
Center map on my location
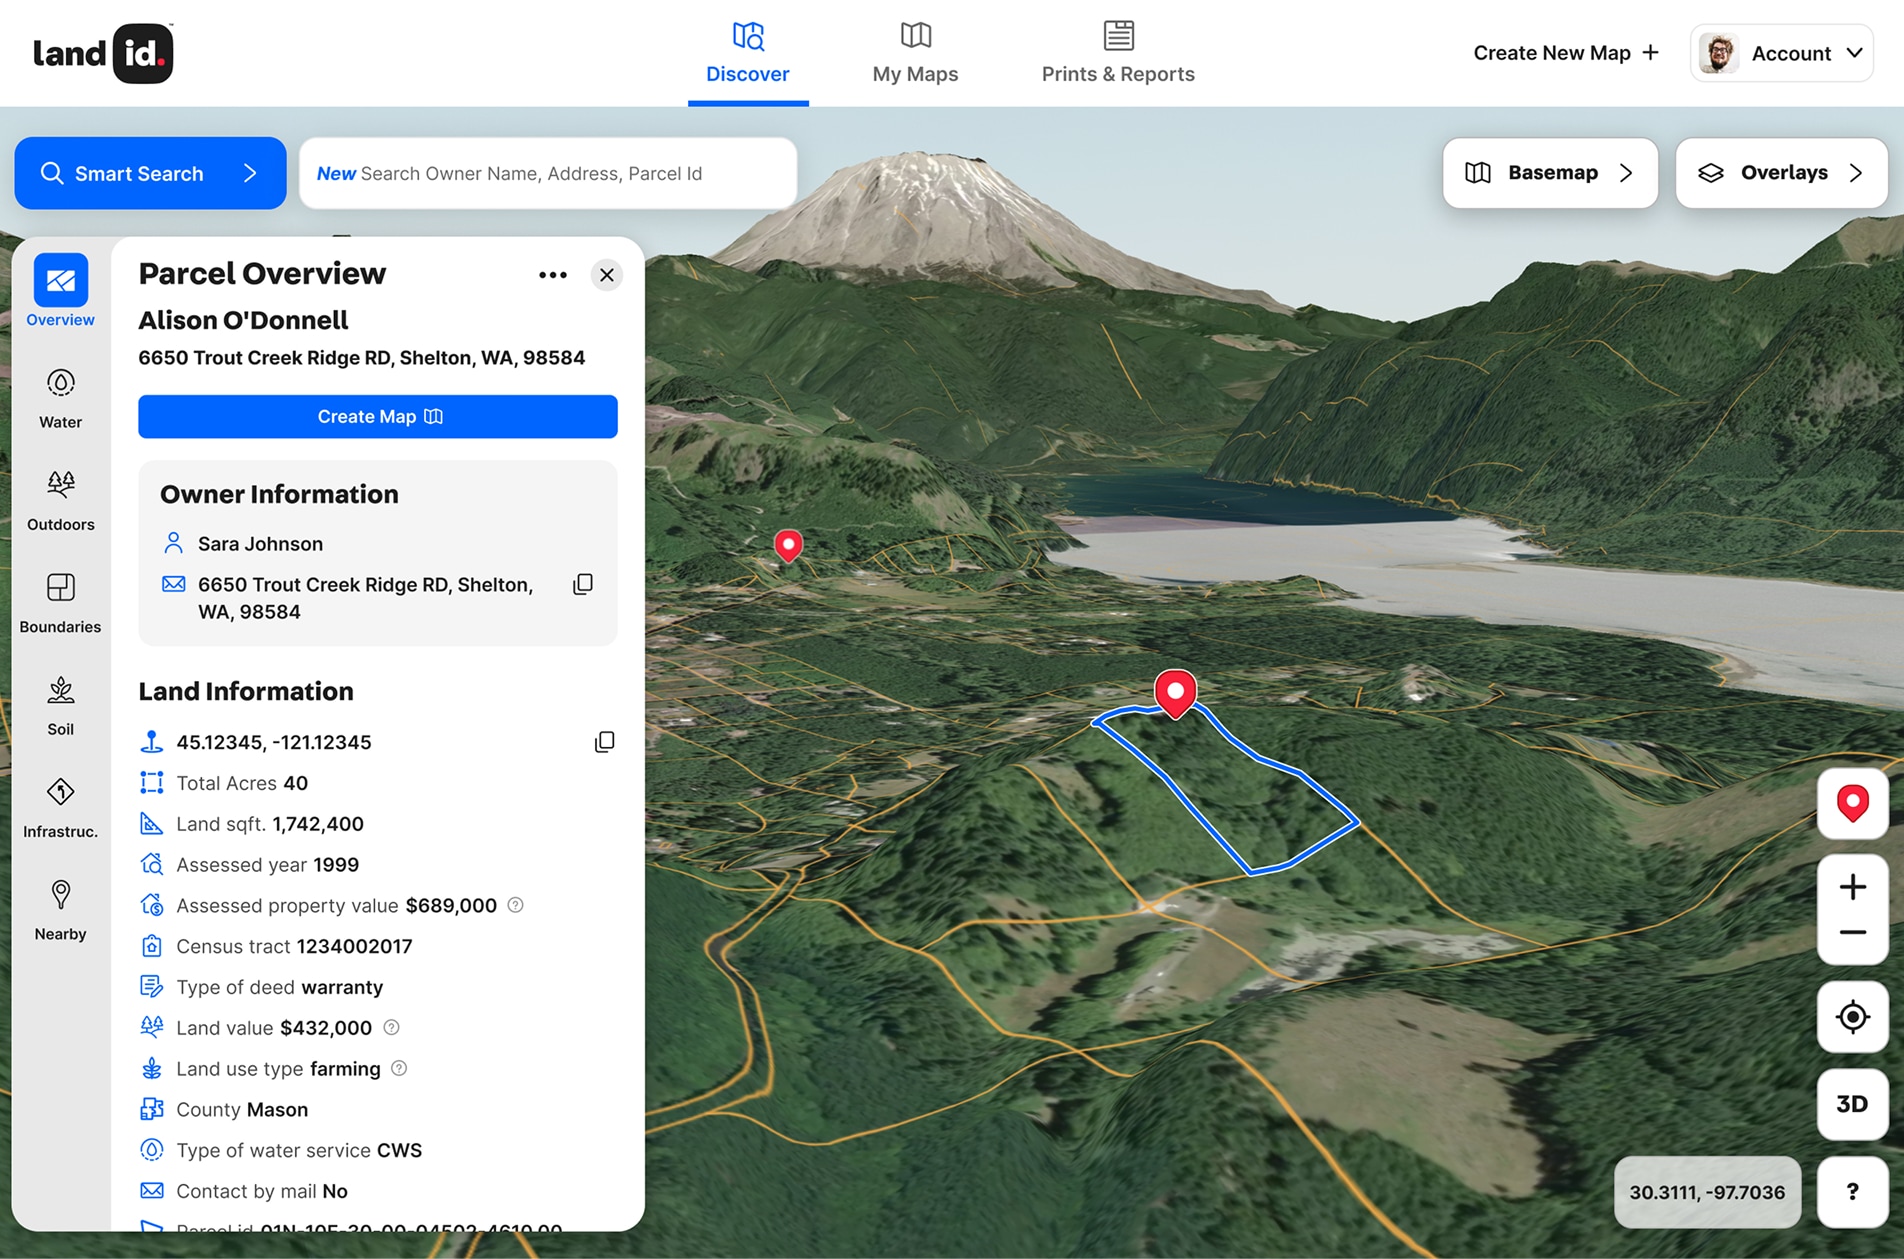1852,1017
